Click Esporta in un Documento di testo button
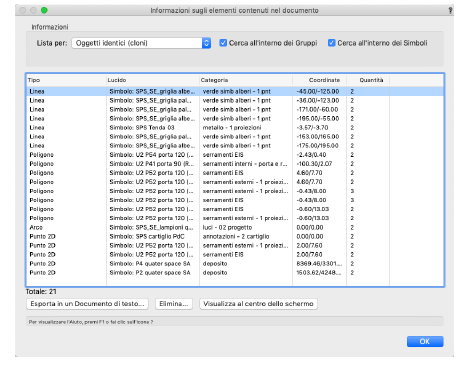The image size is (467, 368). [87, 304]
